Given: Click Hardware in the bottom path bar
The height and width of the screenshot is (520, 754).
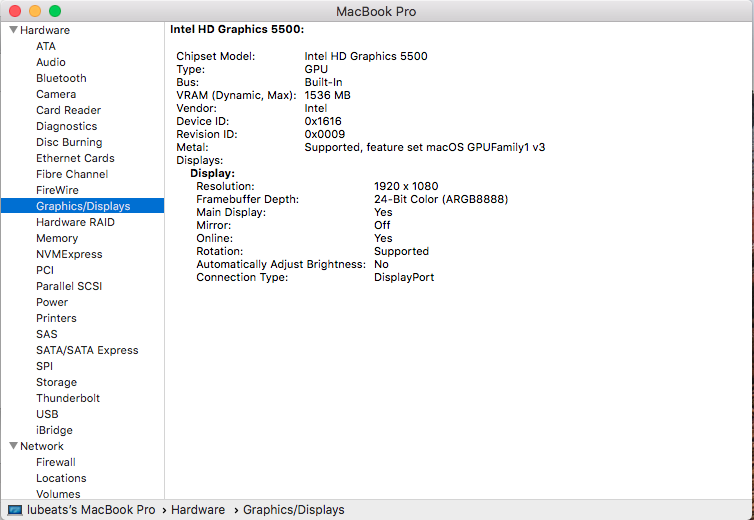Looking at the screenshot, I should click(197, 510).
